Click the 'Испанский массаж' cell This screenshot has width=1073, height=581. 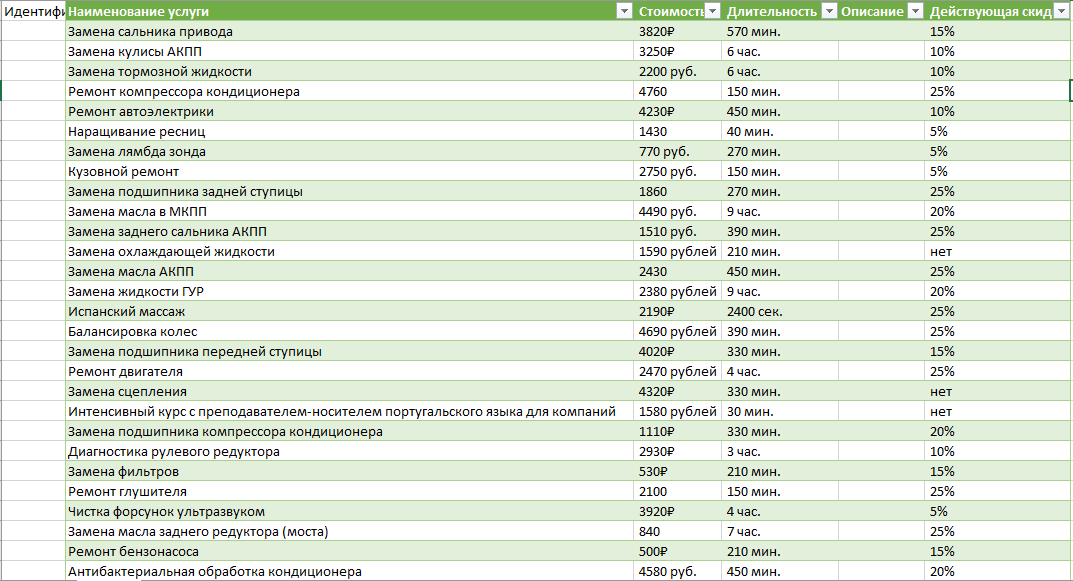[350, 311]
